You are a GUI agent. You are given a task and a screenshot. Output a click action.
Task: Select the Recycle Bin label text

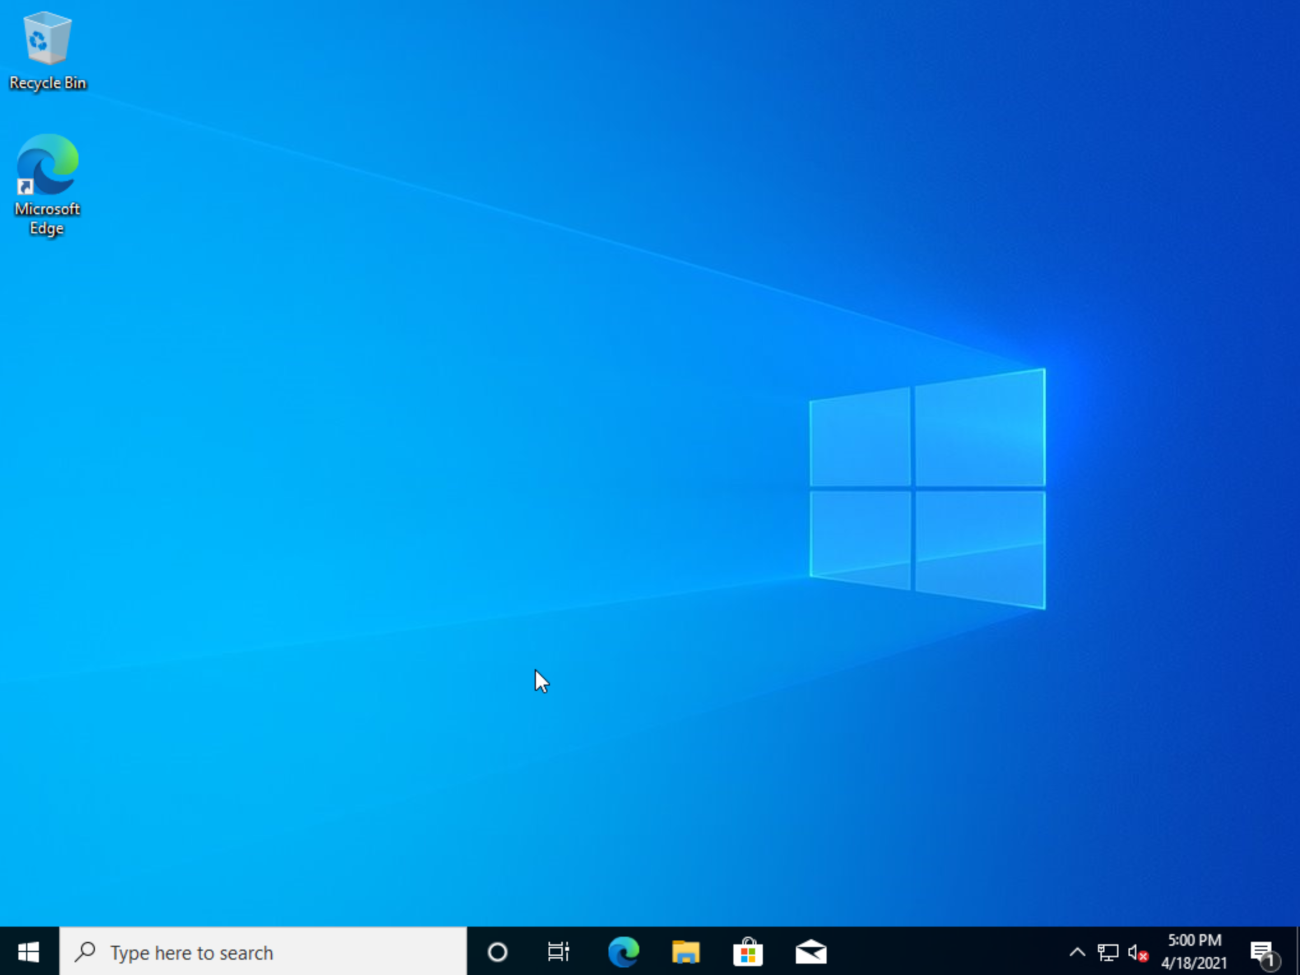(x=47, y=83)
